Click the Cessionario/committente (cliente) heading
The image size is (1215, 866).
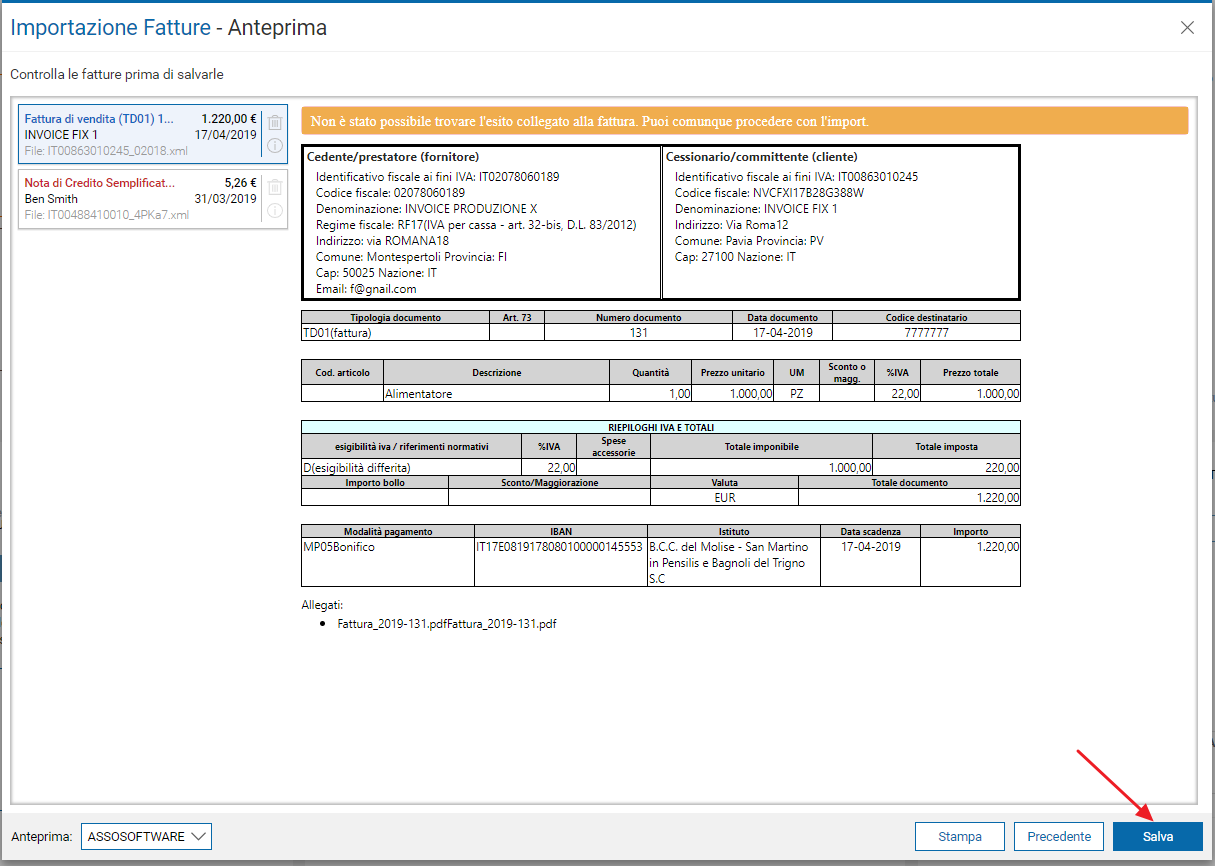(762, 157)
